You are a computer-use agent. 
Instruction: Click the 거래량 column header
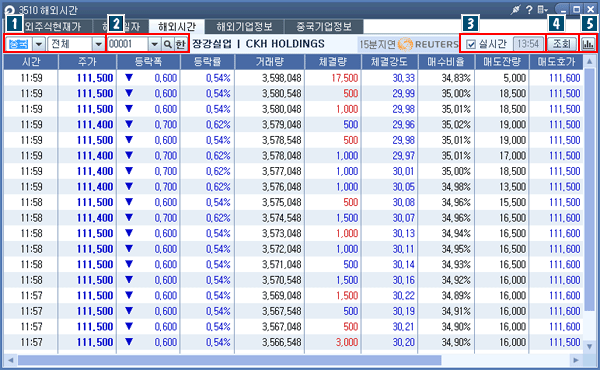[x=269, y=62]
